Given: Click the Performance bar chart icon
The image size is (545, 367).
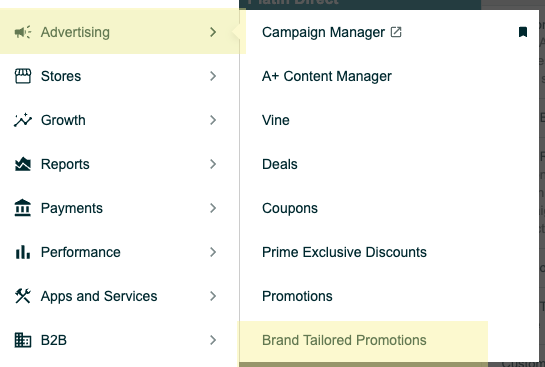Looking at the screenshot, I should [23, 252].
